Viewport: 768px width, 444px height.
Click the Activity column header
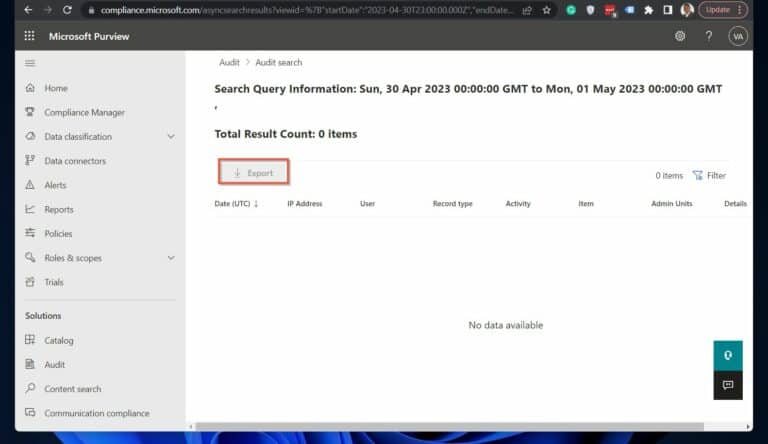pos(518,204)
